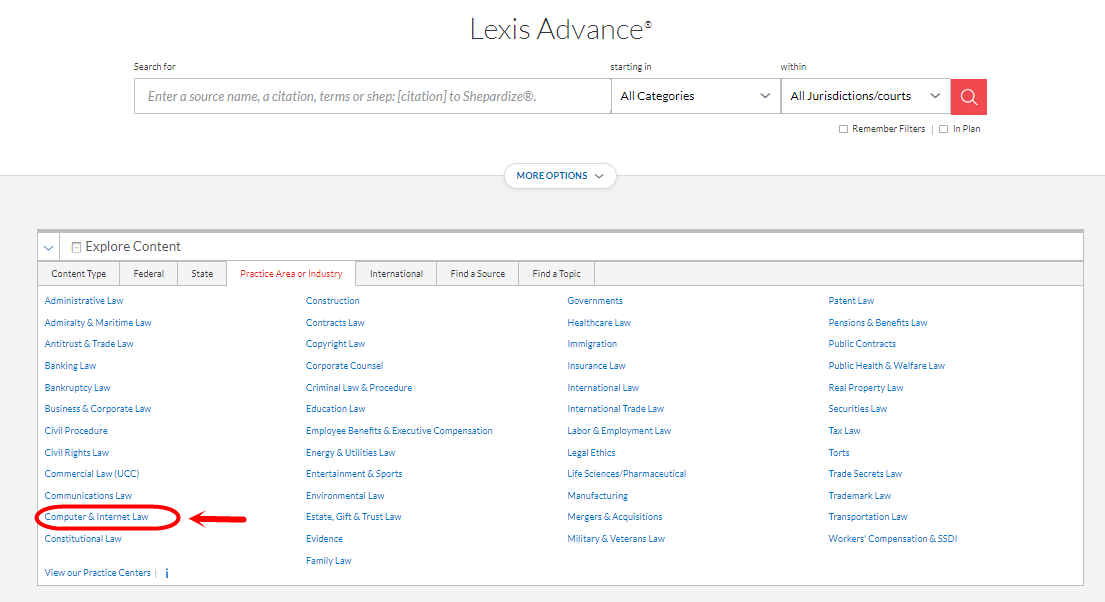Expand MORE OPTIONS
Viewport: 1105px width, 602px height.
tap(560, 176)
